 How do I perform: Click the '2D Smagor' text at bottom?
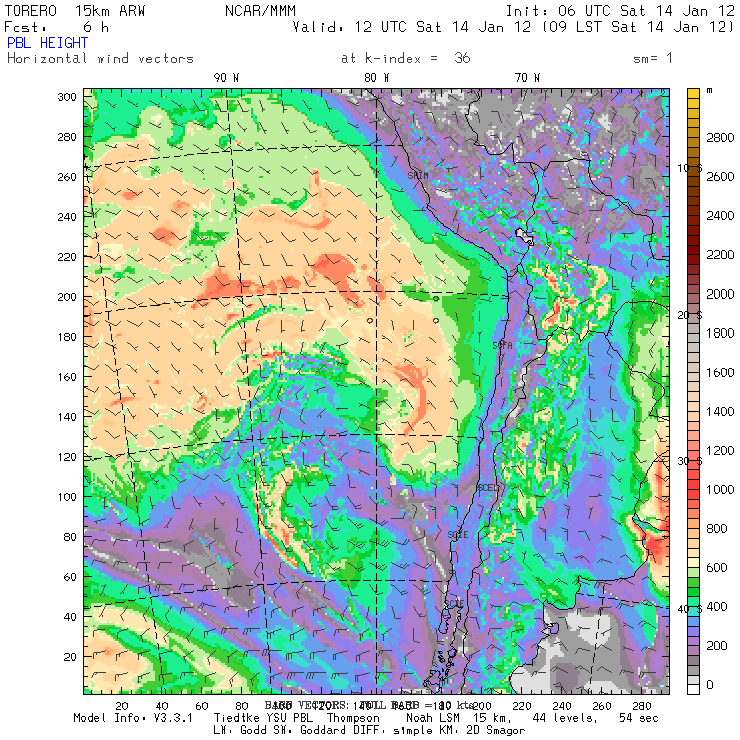click(x=495, y=731)
